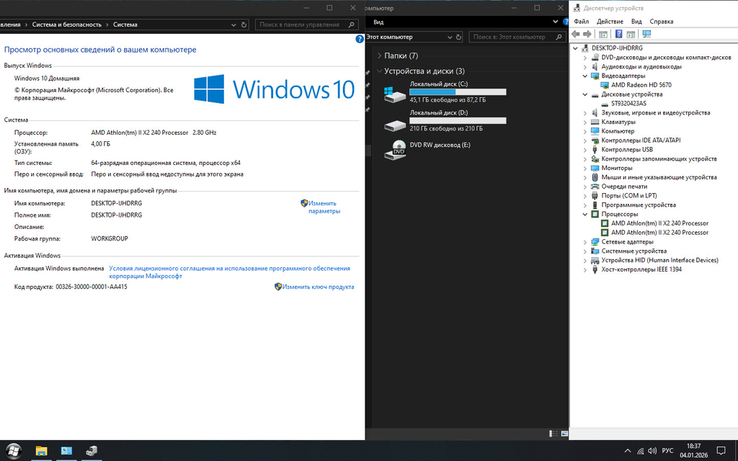
Task: Click the Forward arrow in Device Manager toolbar
Action: [x=587, y=34]
